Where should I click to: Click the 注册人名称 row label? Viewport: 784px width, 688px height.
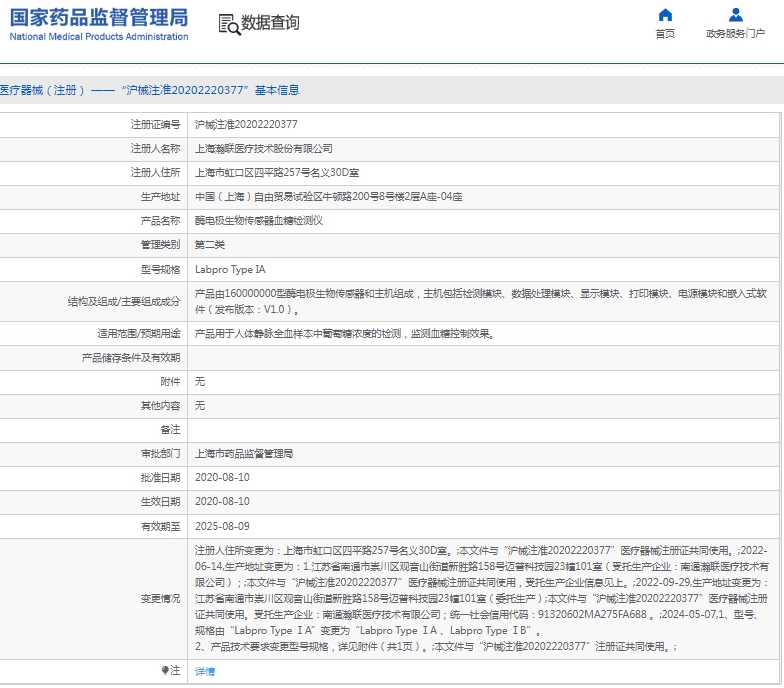(156, 148)
